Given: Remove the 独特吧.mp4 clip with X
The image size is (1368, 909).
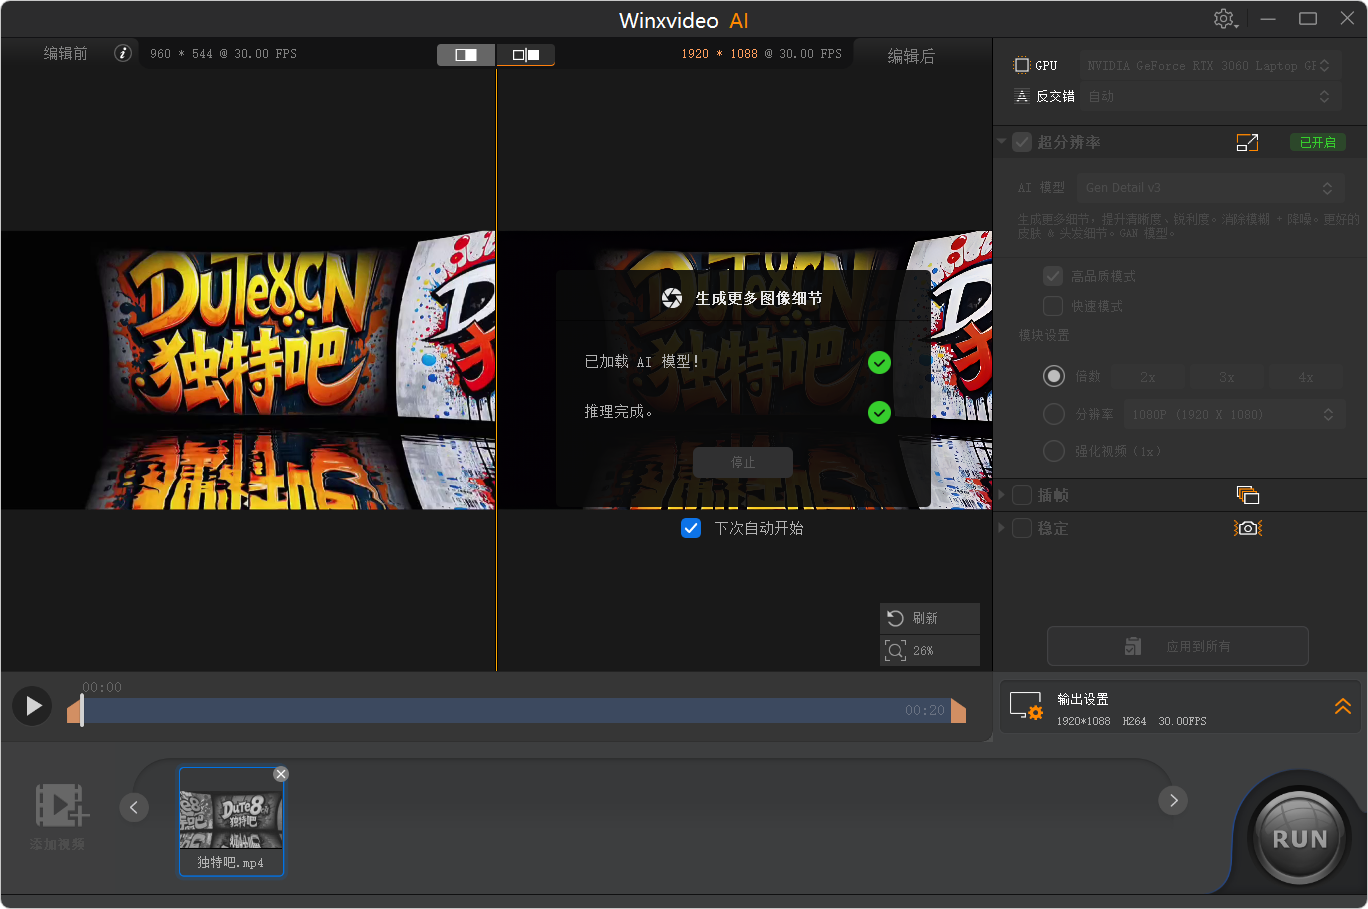Looking at the screenshot, I should pos(281,774).
